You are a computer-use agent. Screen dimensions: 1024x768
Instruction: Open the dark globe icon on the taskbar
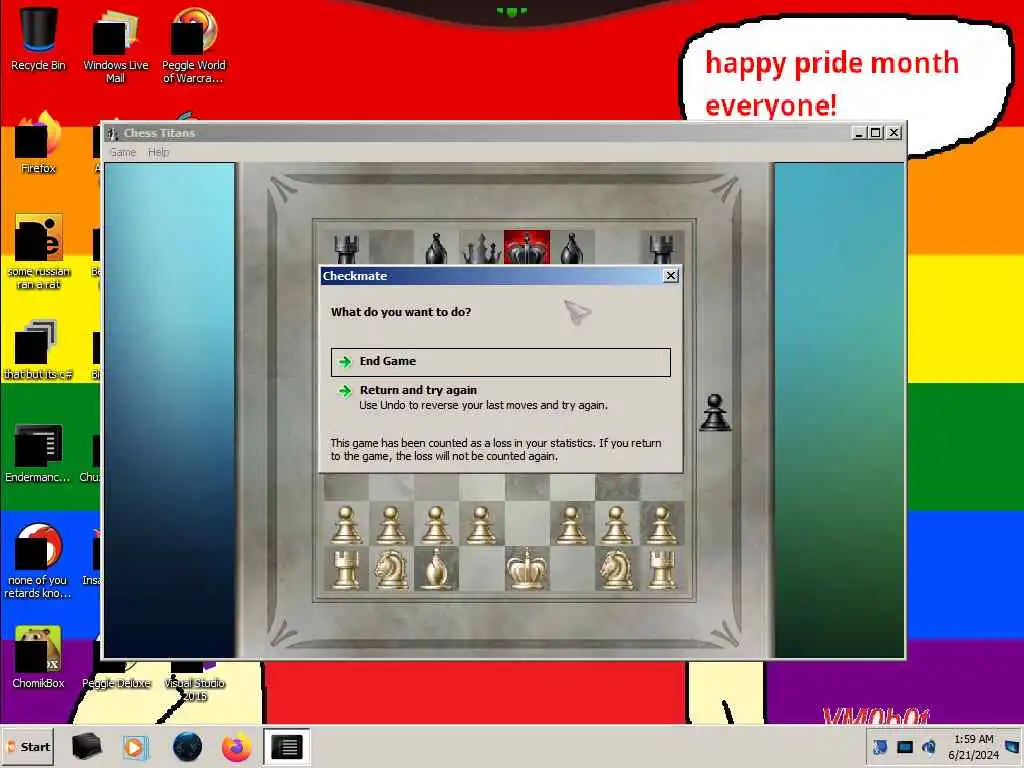(187, 747)
